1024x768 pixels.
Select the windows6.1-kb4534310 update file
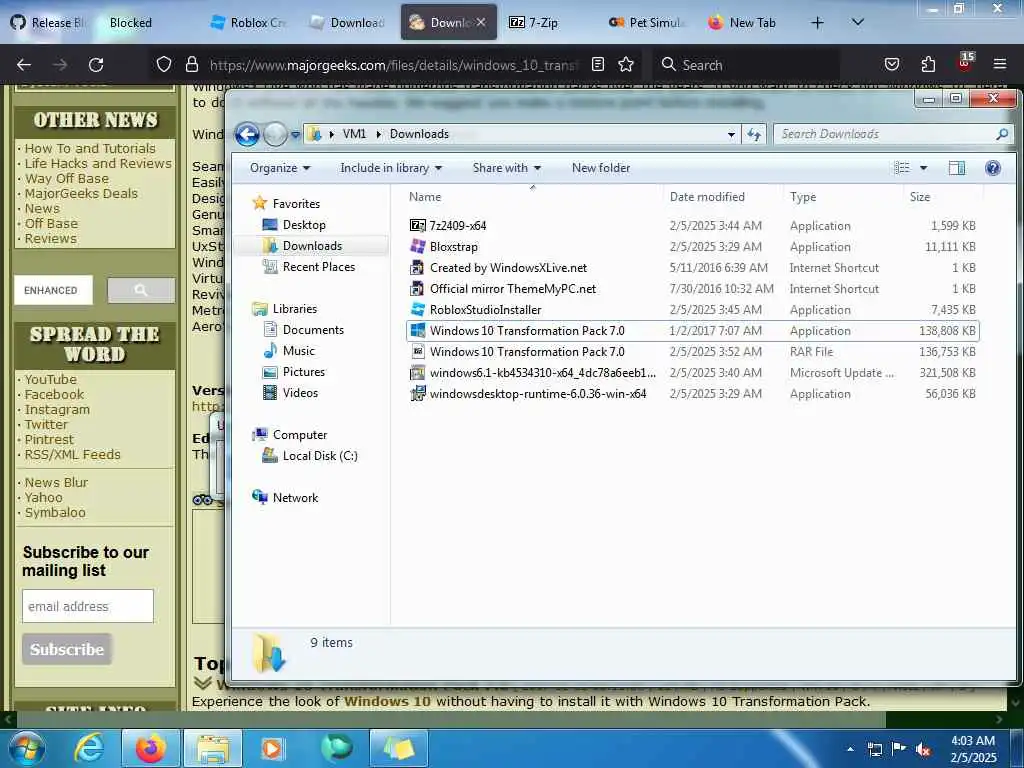tap(543, 373)
